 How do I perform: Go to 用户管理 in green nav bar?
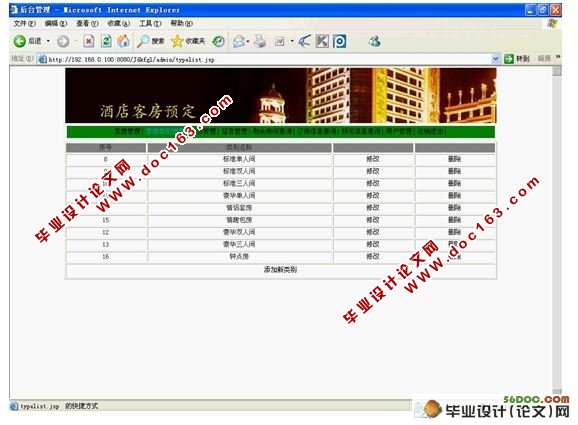point(400,132)
